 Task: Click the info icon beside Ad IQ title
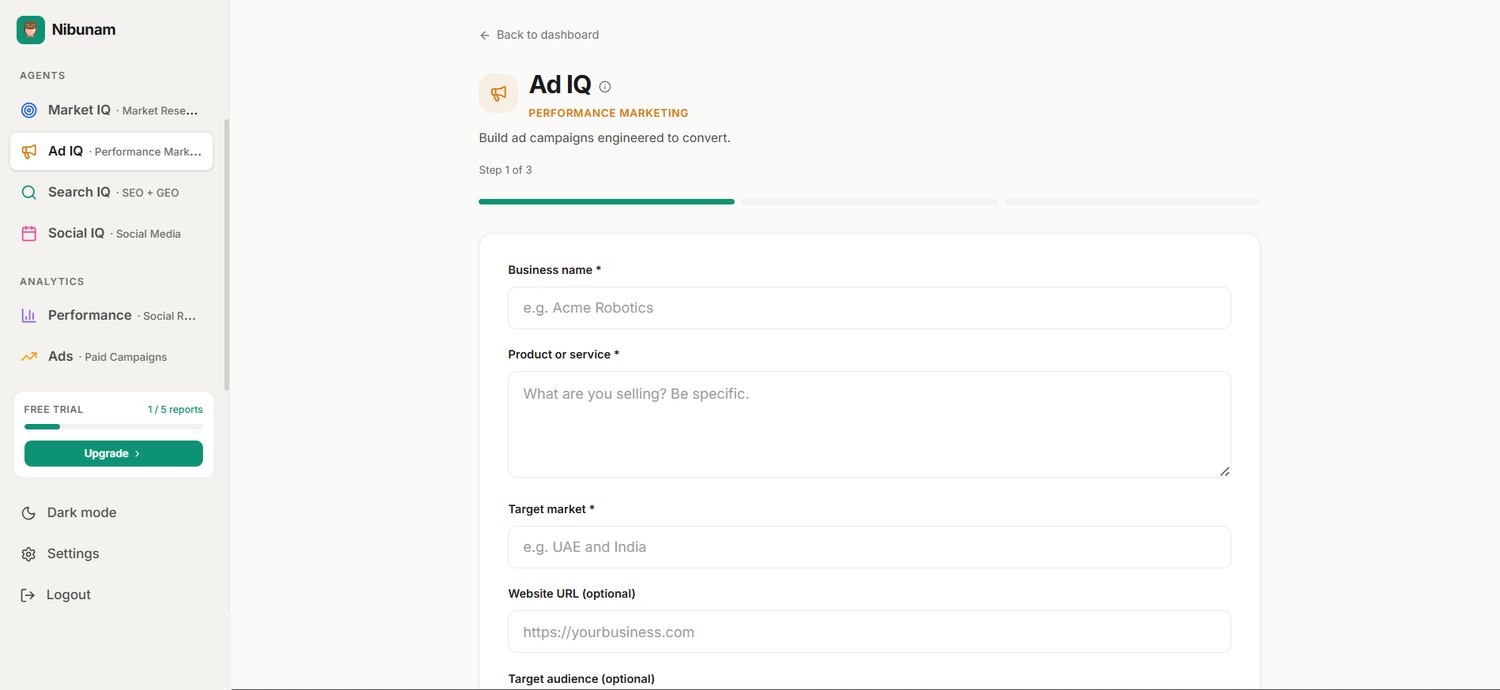pyautogui.click(x=605, y=87)
